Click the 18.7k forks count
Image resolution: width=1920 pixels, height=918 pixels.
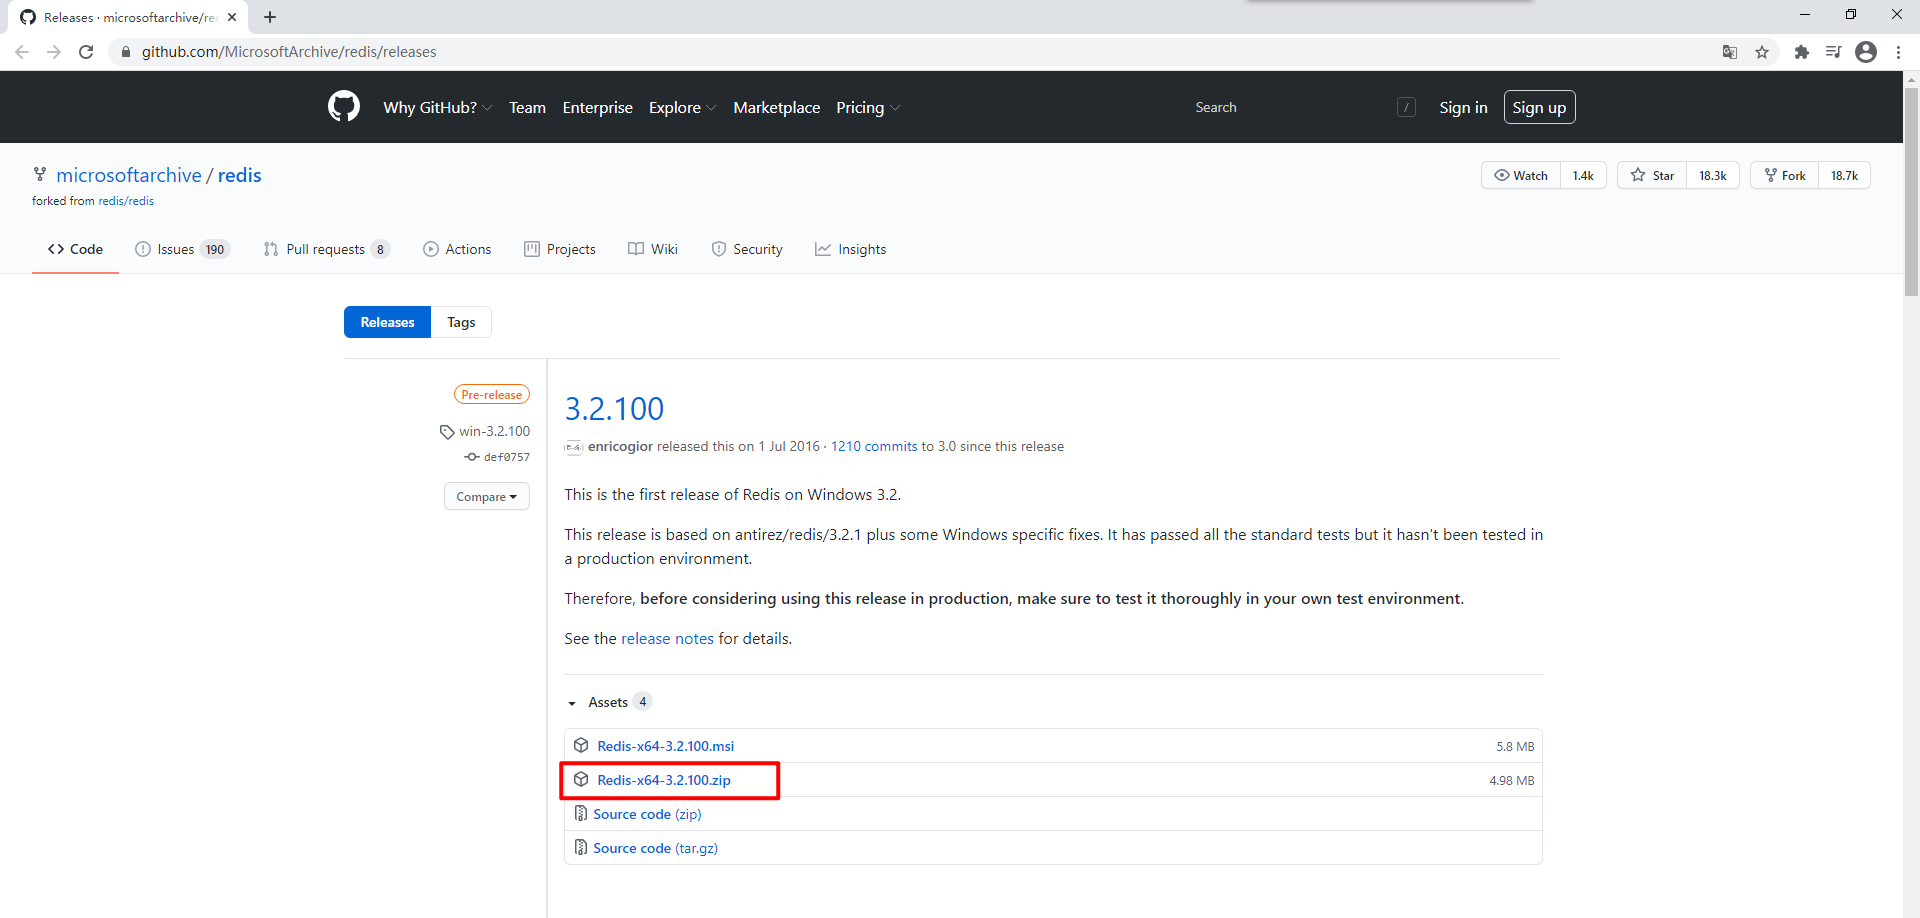pos(1844,175)
